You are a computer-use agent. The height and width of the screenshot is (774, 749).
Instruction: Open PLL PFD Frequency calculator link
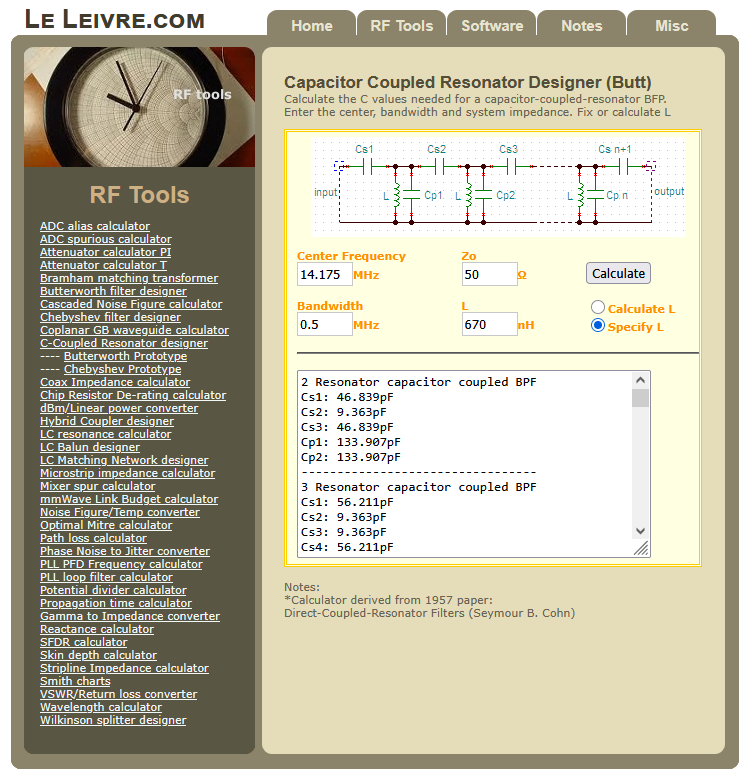coord(121,564)
